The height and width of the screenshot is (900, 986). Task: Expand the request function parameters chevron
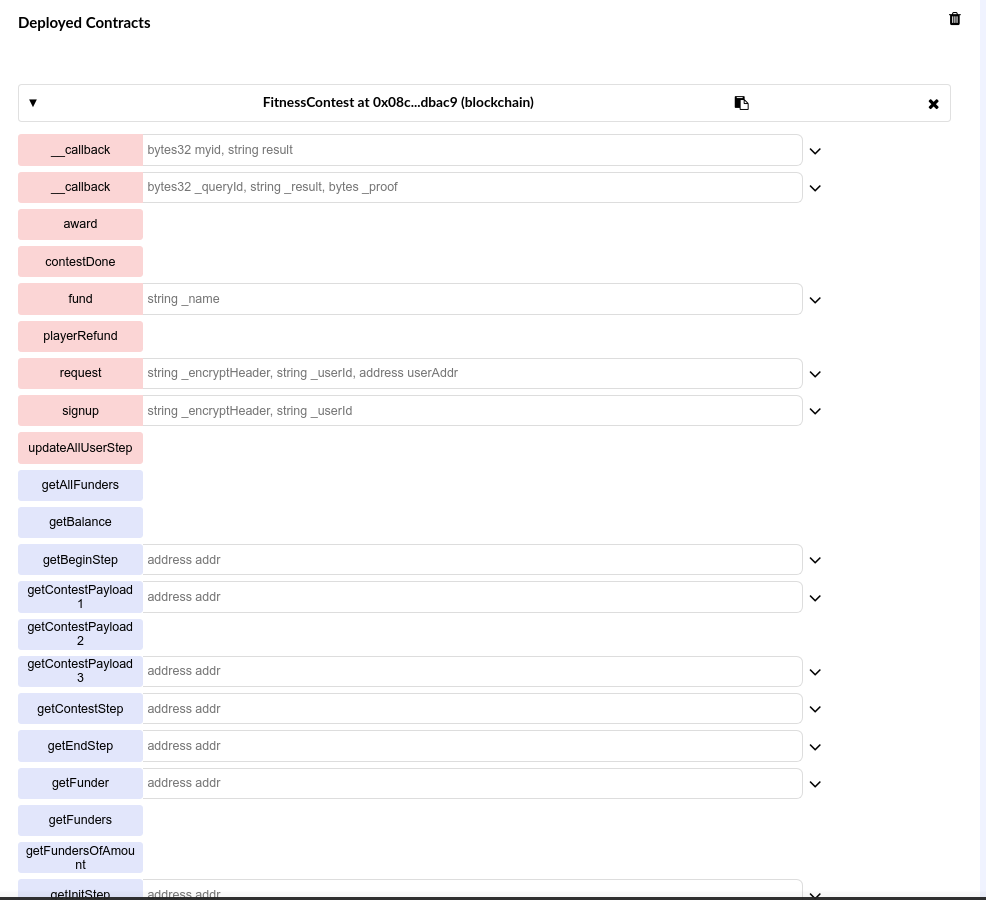815,374
